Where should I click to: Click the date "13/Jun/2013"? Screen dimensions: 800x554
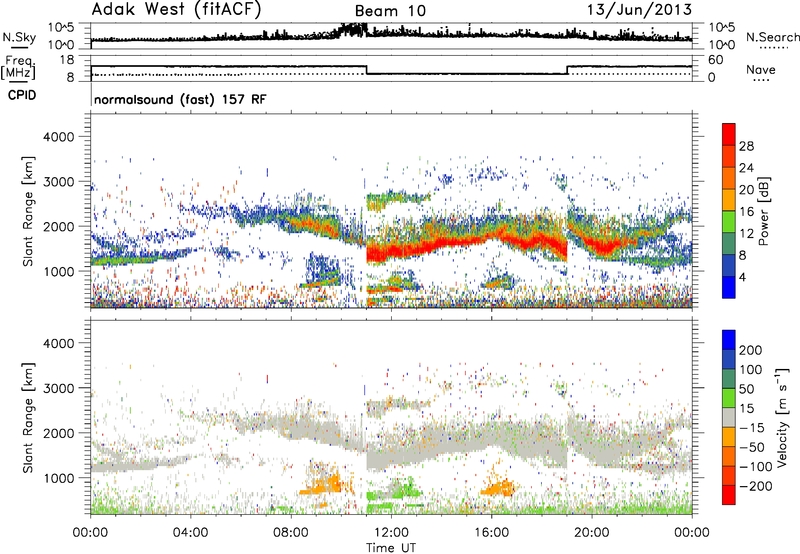[x=640, y=9]
